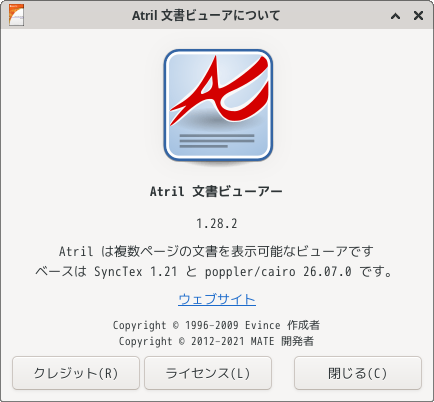Show the ライセンス(L) license text
The width and height of the screenshot is (434, 402).
208,373
